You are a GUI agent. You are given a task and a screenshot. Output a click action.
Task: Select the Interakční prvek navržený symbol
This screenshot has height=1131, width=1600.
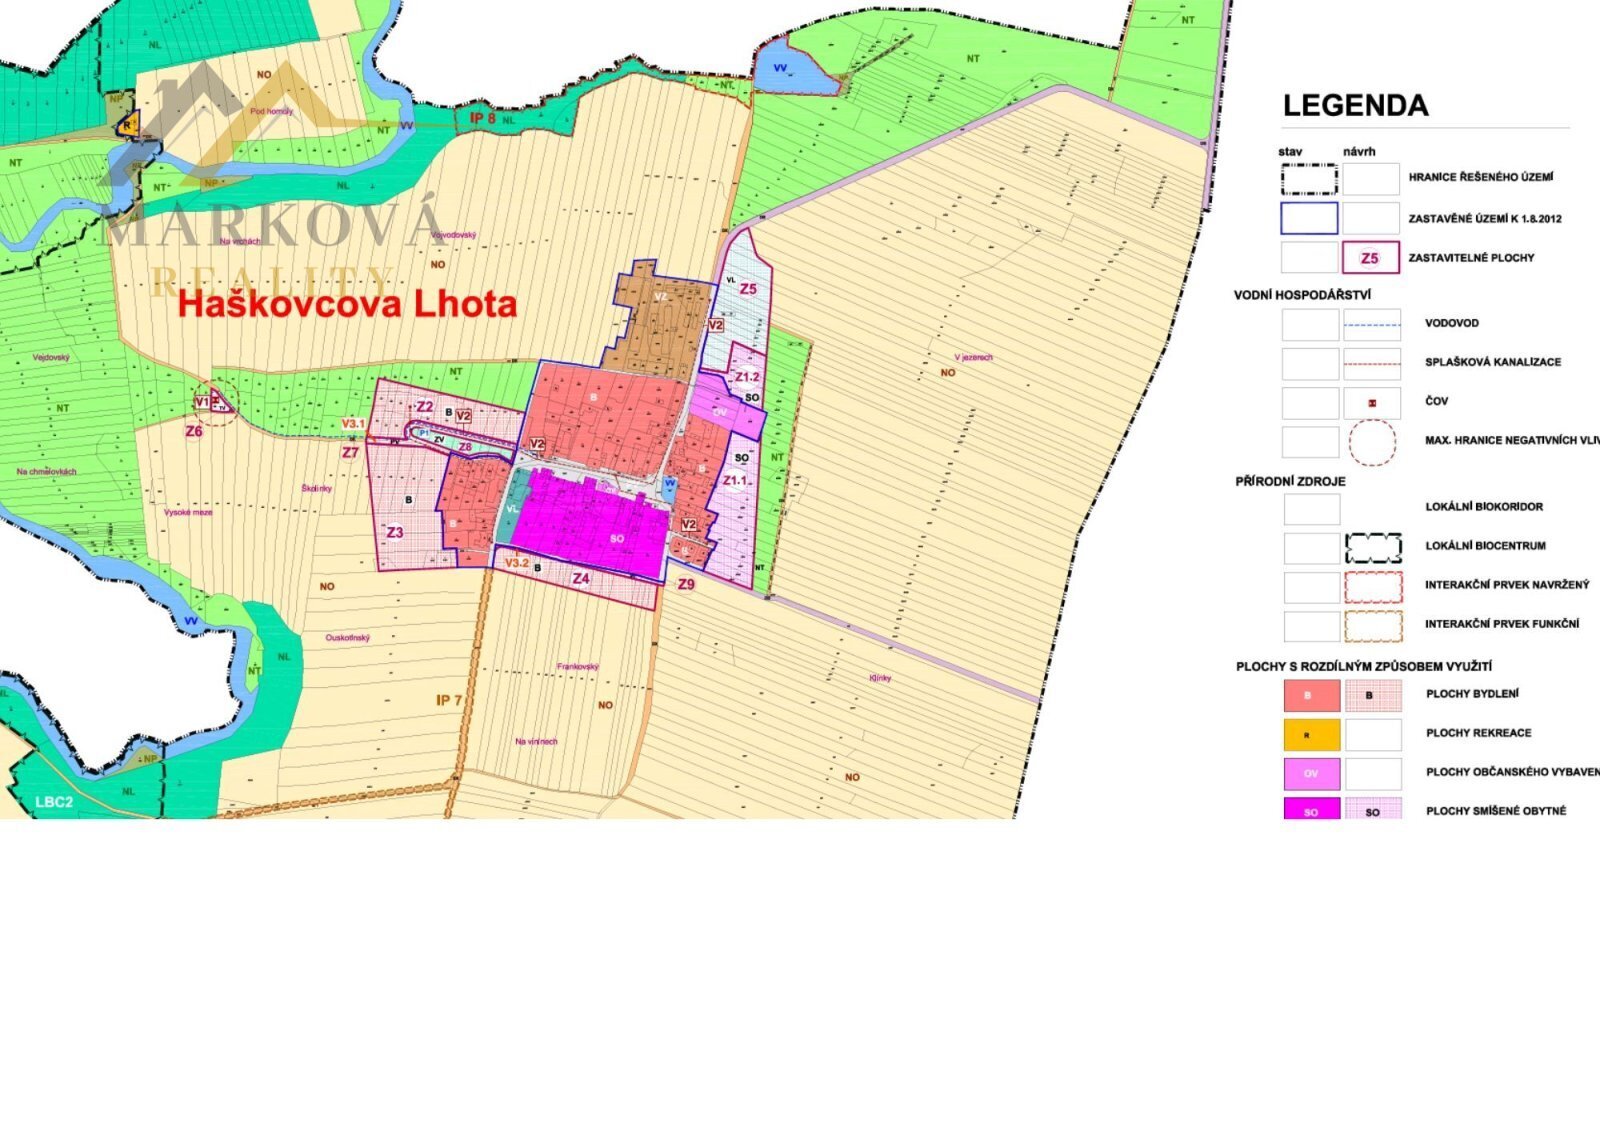[1373, 586]
